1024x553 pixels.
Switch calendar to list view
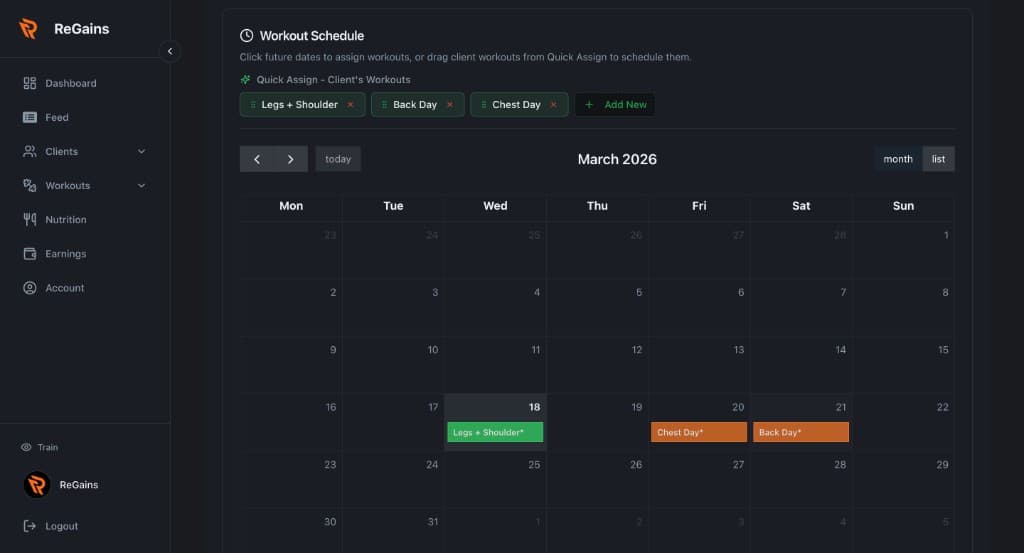tap(938, 159)
